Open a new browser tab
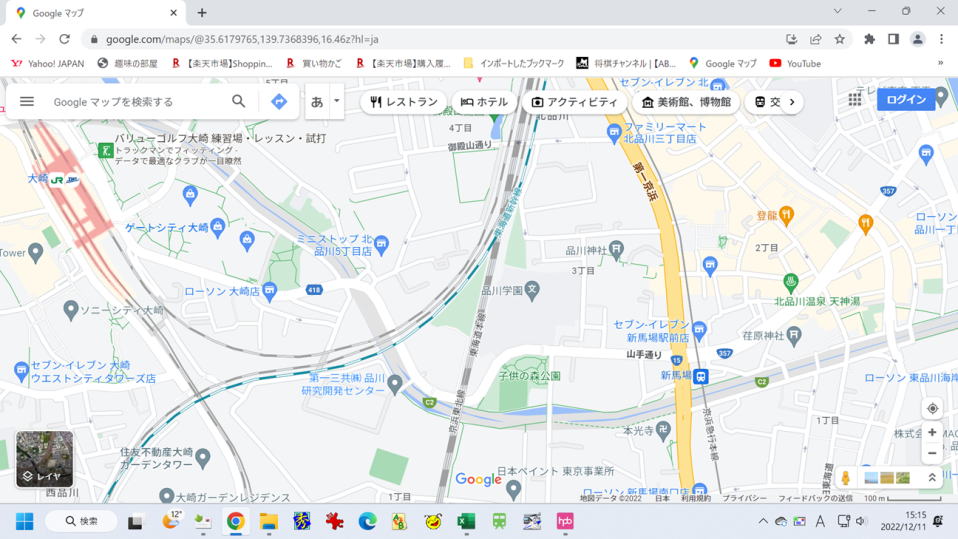Screen dimensions: 958x539 pos(202,12)
